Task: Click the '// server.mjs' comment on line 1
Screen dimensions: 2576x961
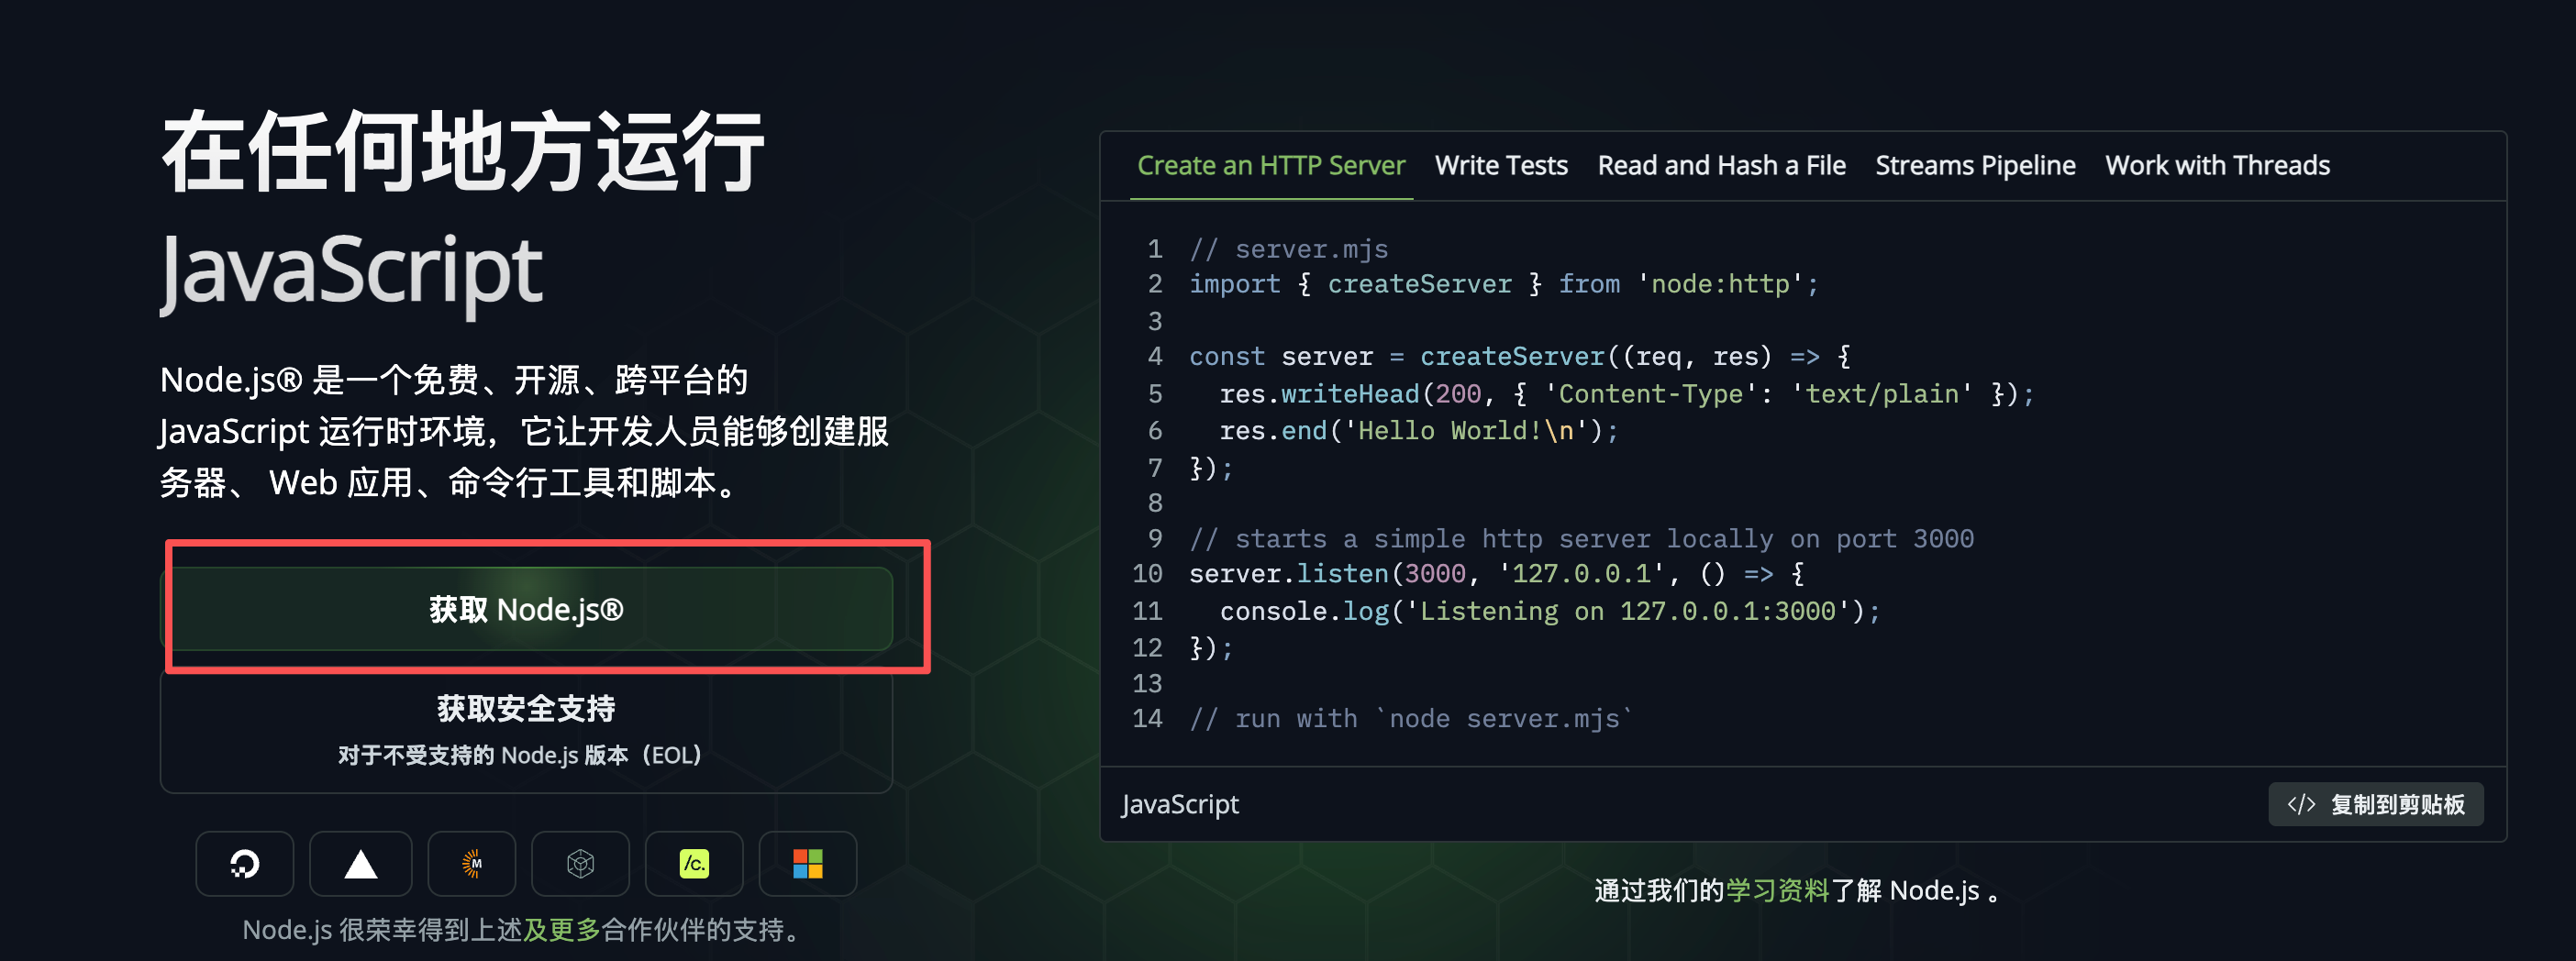Action: click(x=1288, y=249)
